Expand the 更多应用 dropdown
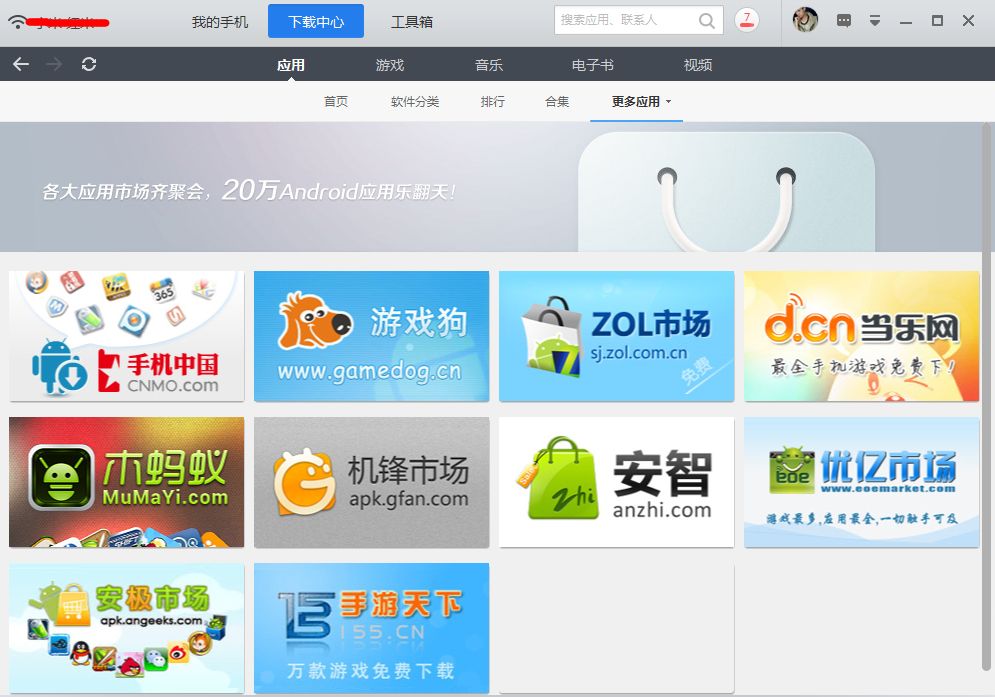Screen dimensions: 995x697 pyautogui.click(x=641, y=102)
